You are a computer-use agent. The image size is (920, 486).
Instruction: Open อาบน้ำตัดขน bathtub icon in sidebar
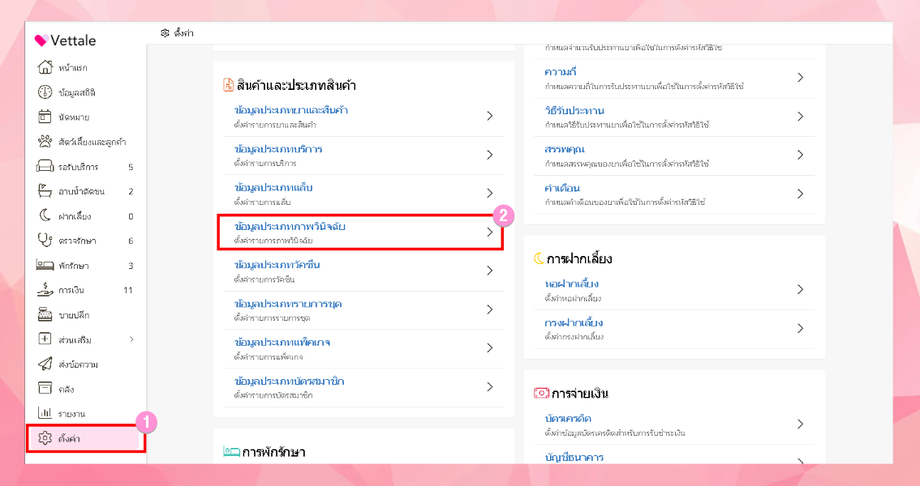click(45, 191)
